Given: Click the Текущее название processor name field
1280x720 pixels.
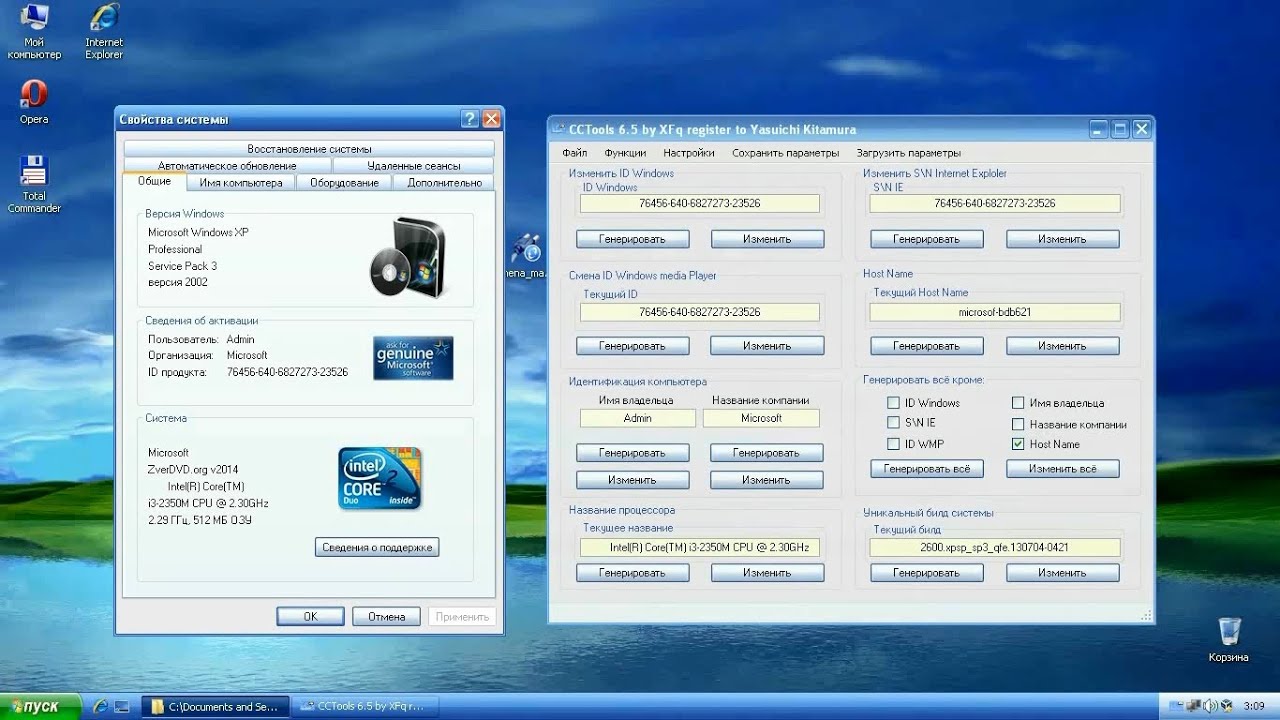Looking at the screenshot, I should [x=700, y=547].
